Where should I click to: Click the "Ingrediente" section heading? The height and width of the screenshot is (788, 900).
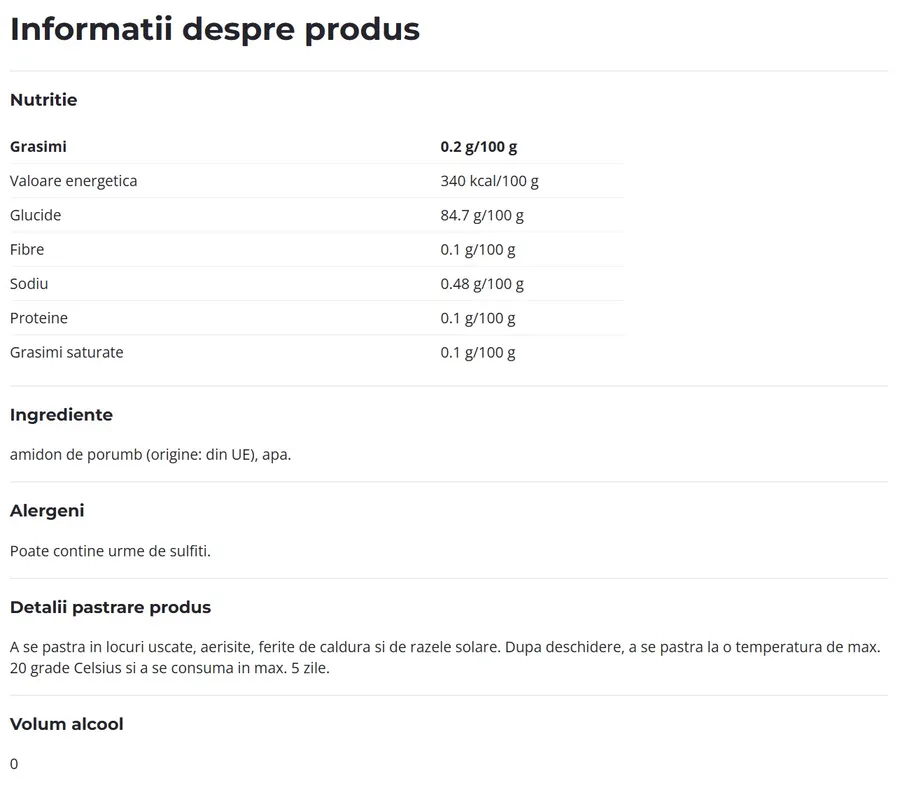pyautogui.click(x=61, y=415)
